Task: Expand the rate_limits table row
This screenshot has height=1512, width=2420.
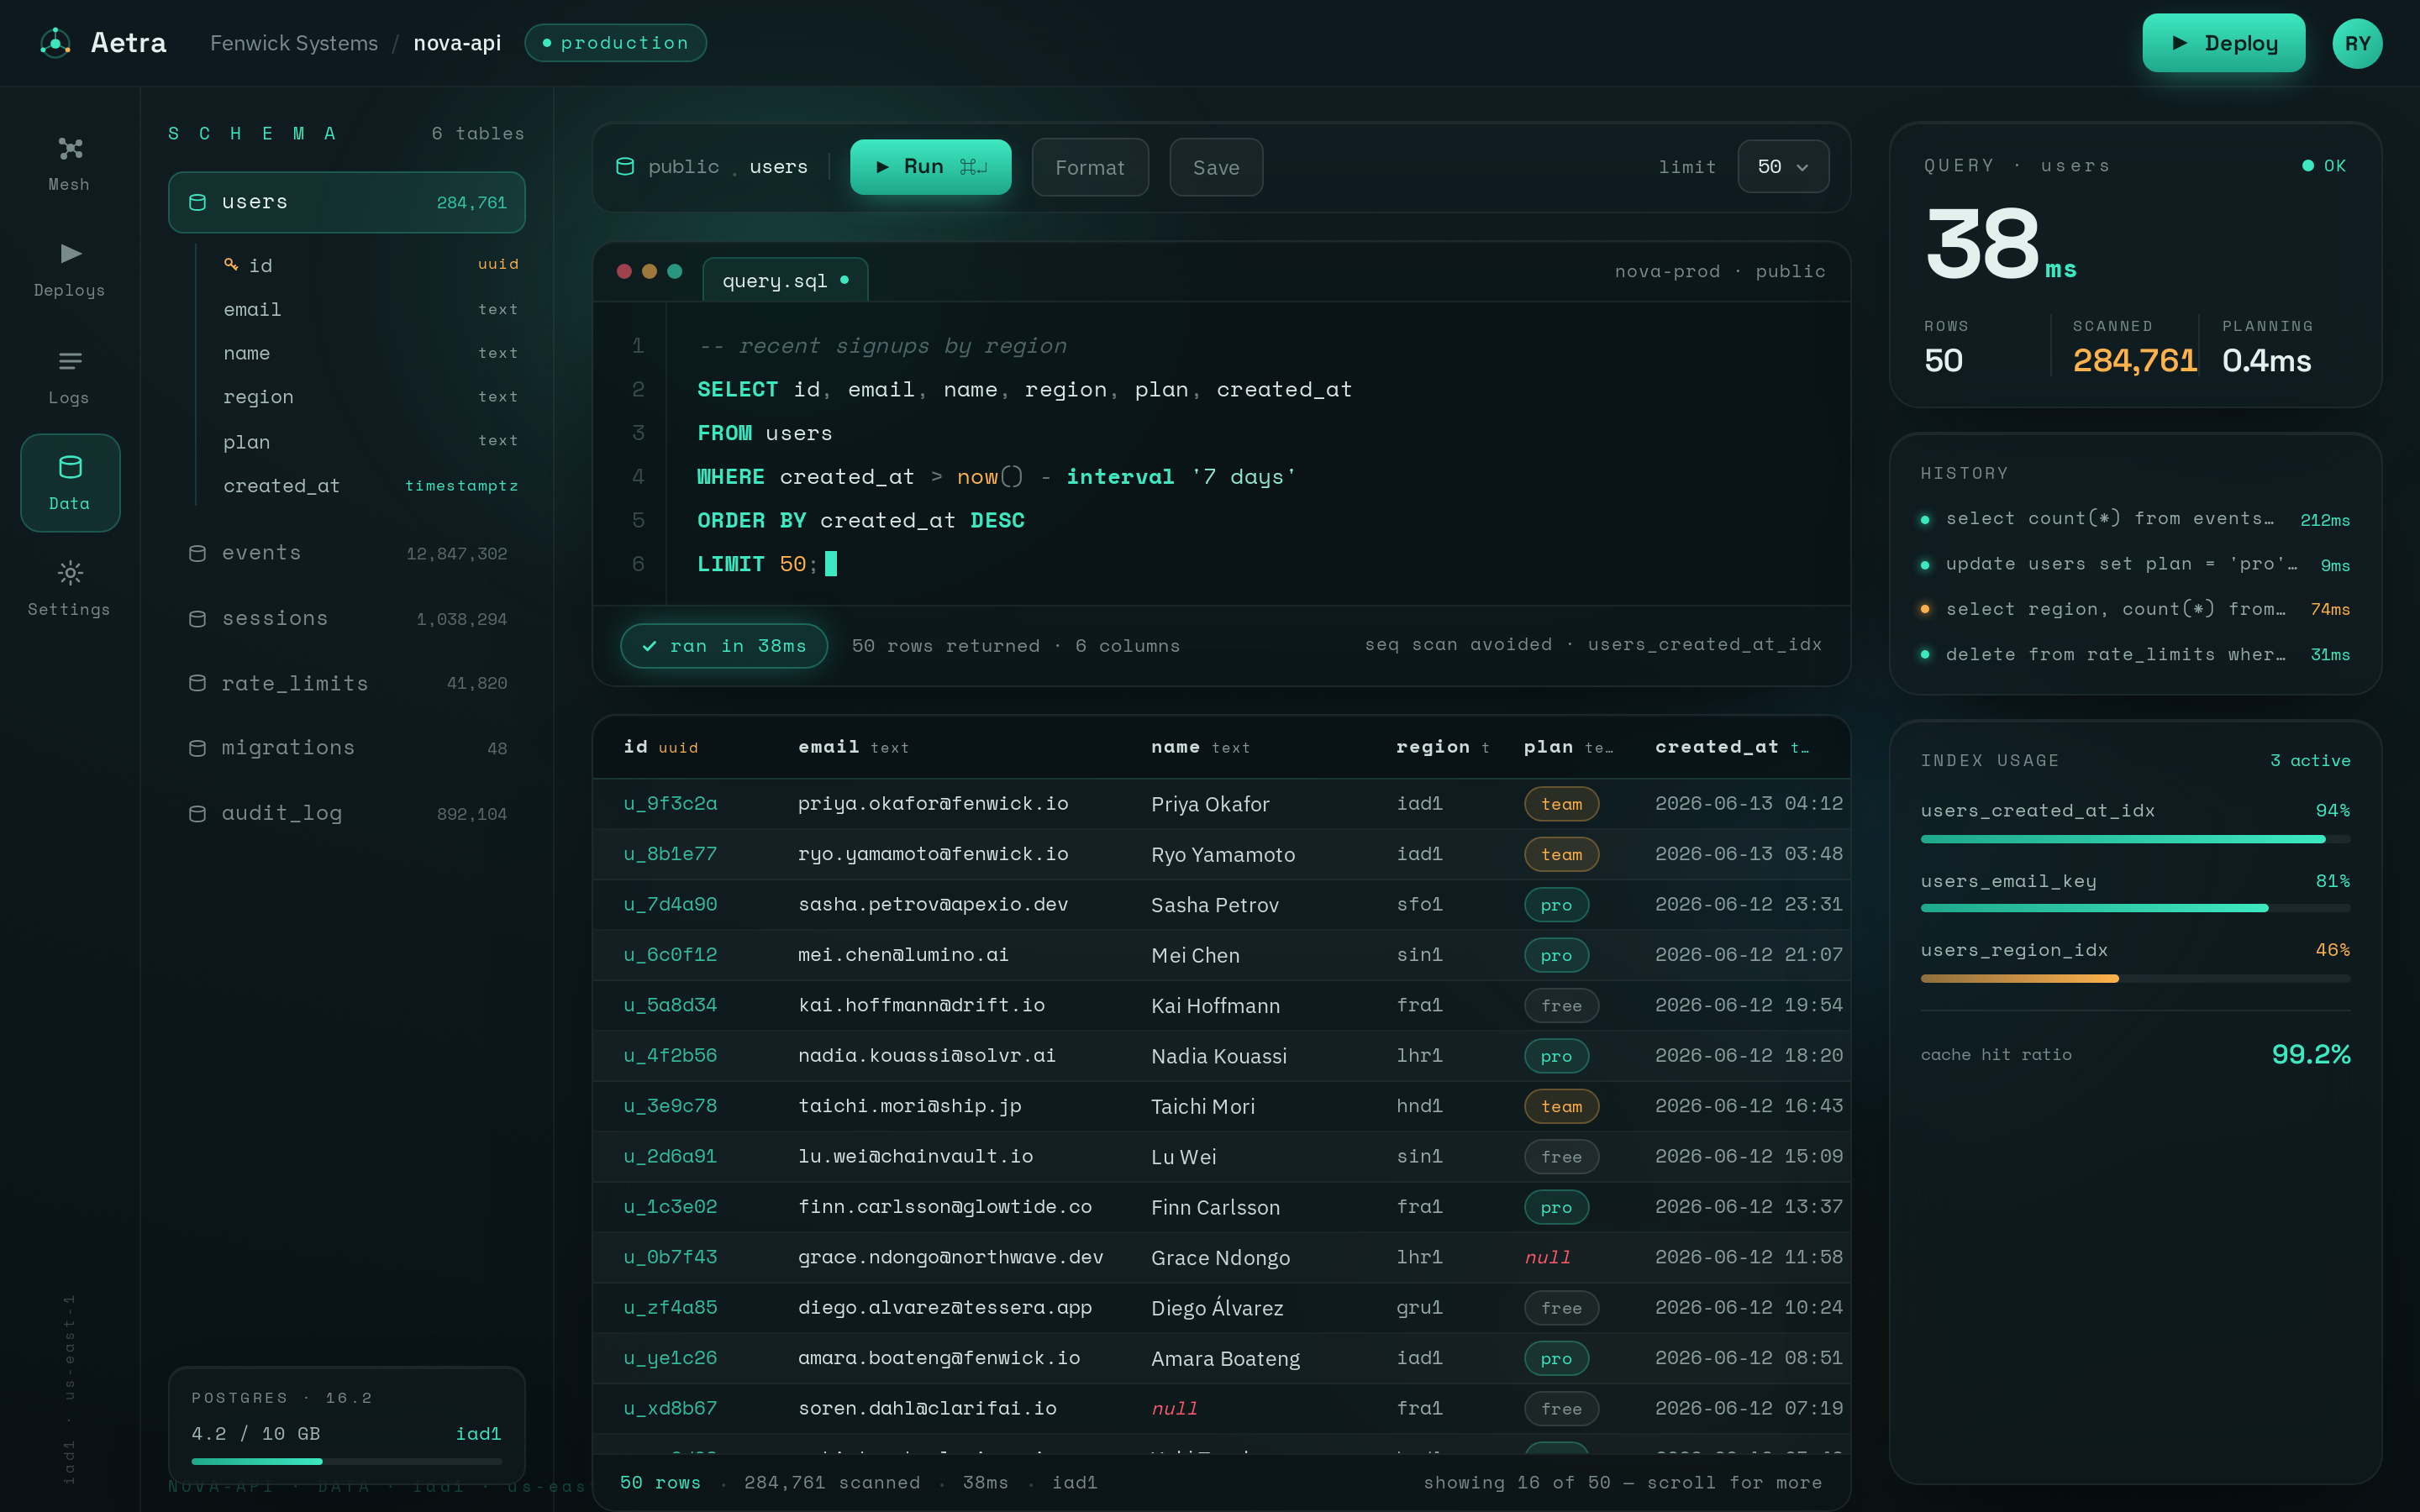Action: point(347,683)
